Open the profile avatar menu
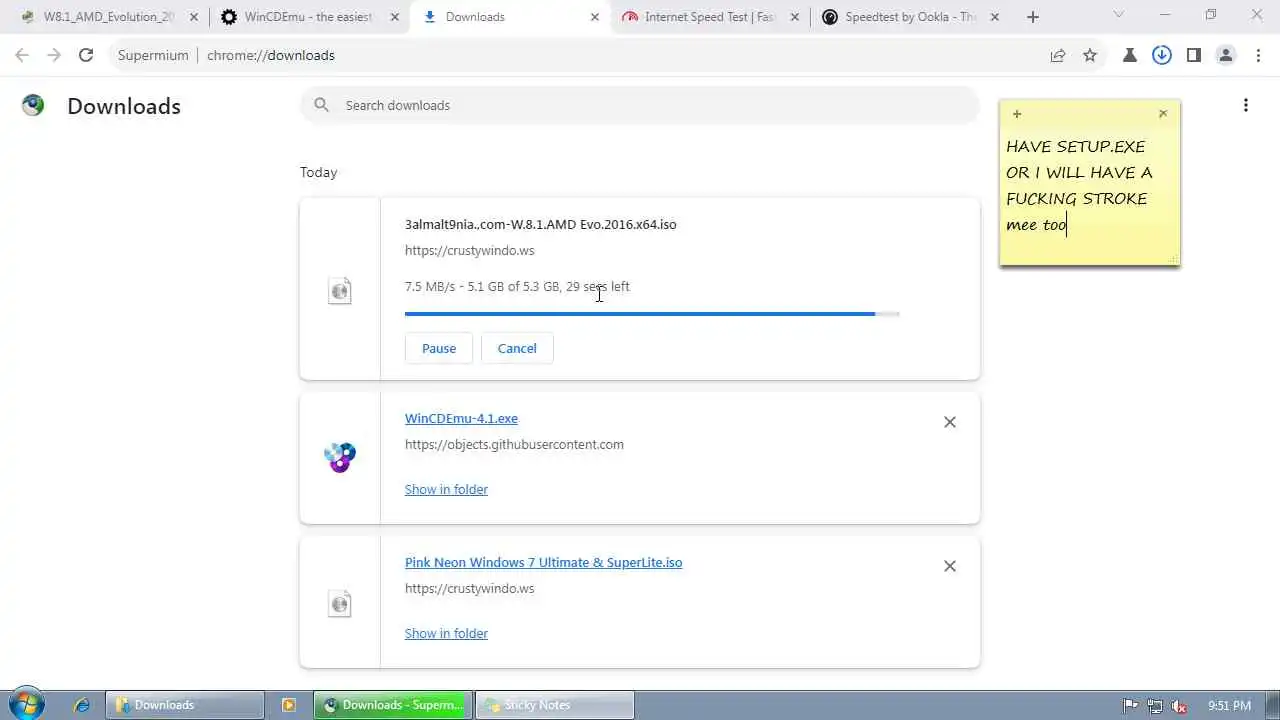This screenshot has height=720, width=1280. point(1226,55)
